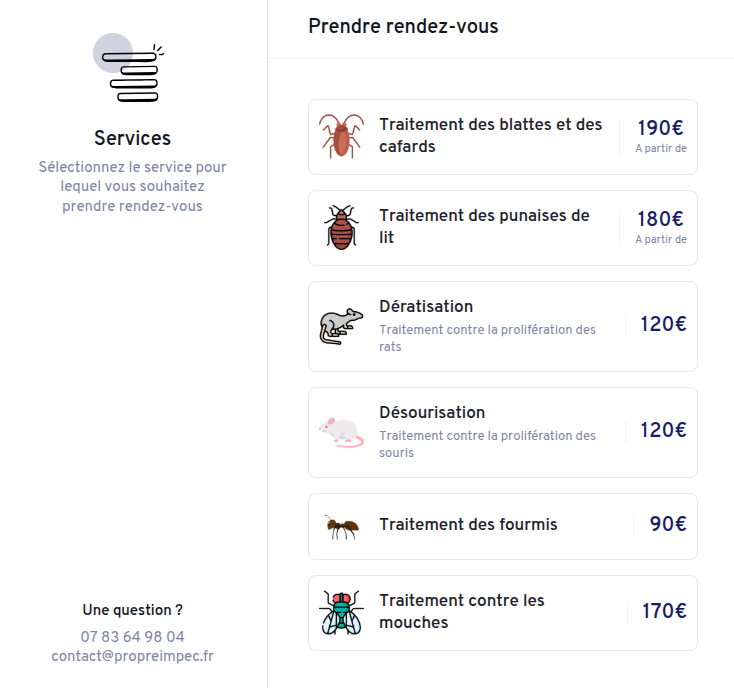Click the white mouse icon

341,432
